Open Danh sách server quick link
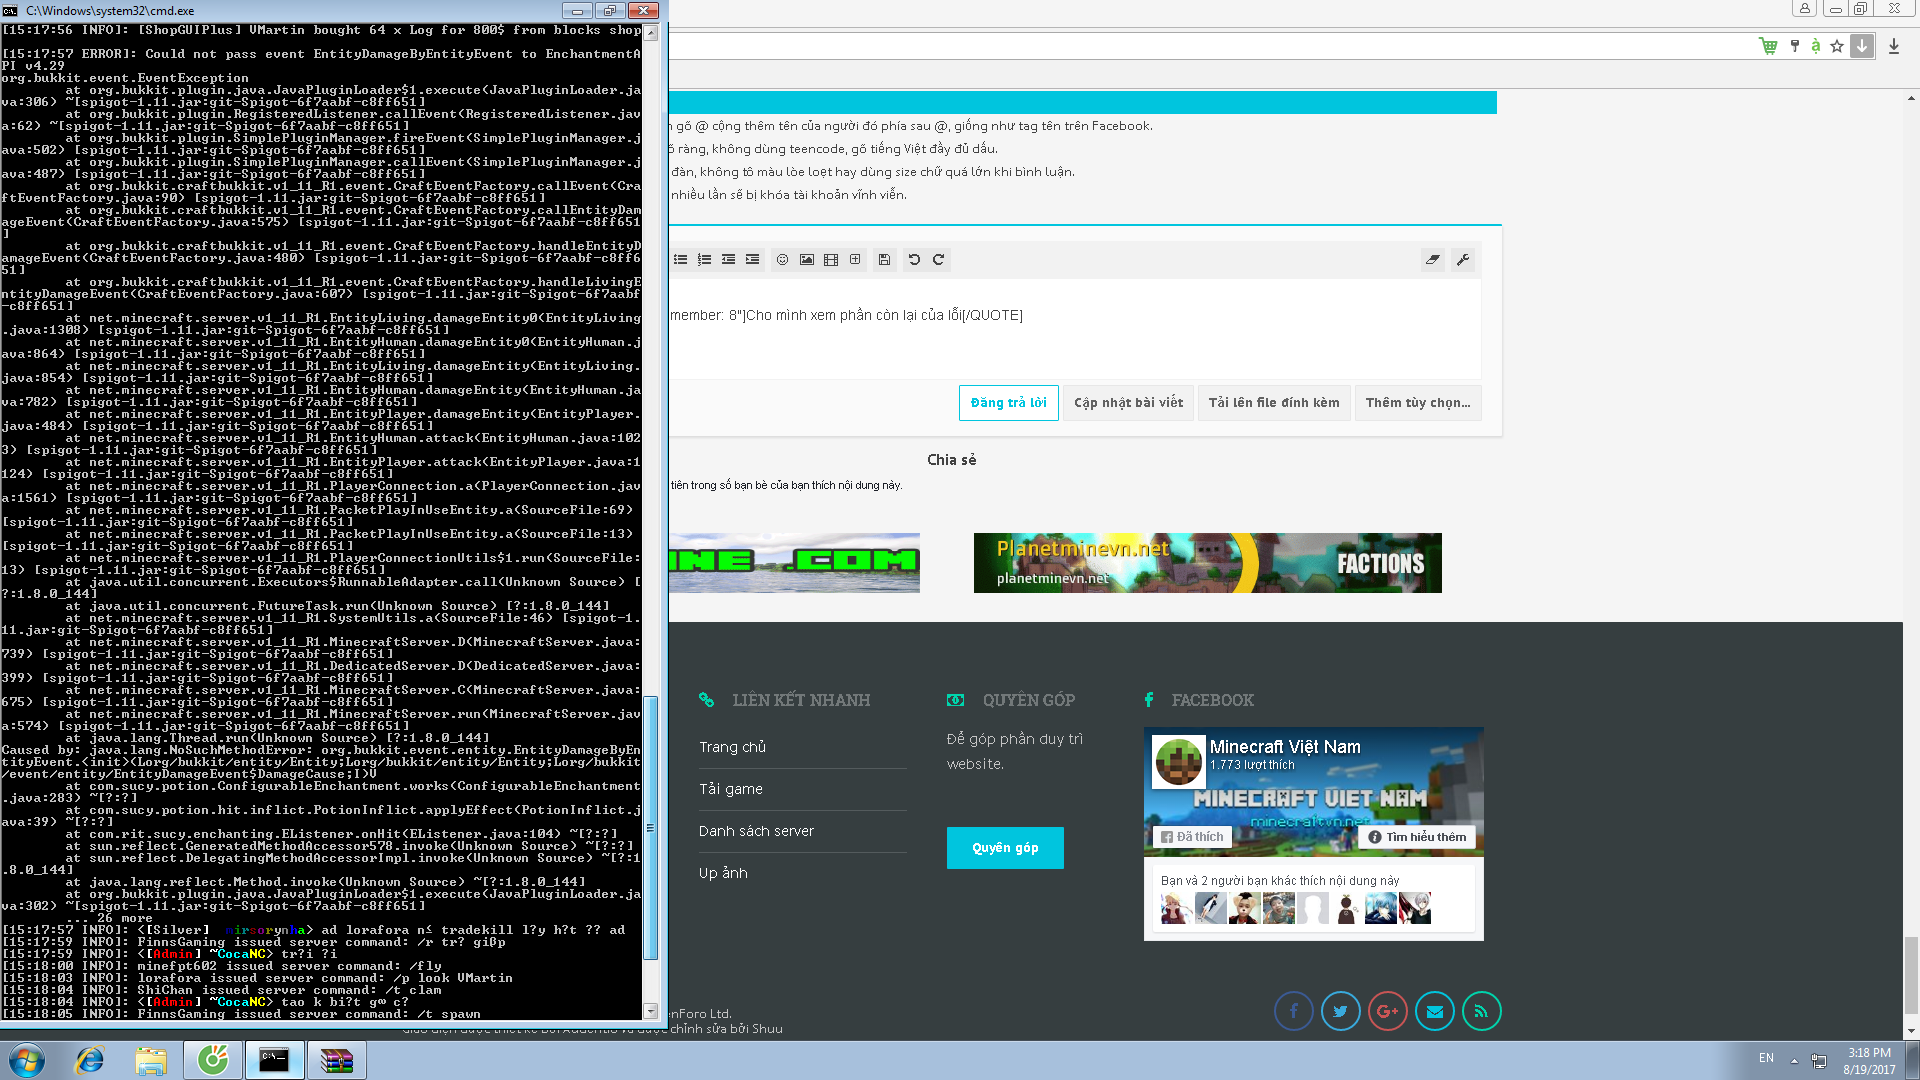The width and height of the screenshot is (1920, 1080). (x=756, y=831)
